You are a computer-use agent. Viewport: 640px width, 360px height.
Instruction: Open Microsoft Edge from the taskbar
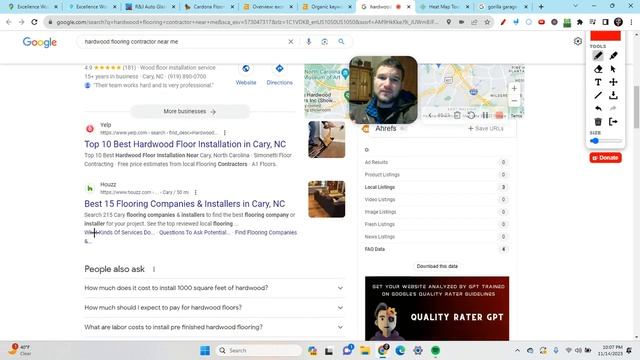point(400,350)
